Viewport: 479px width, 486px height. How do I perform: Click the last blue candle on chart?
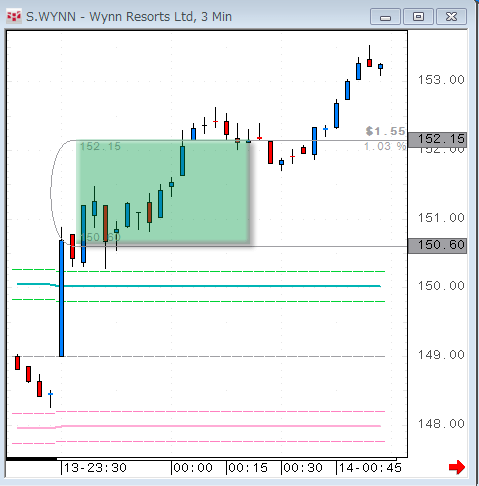pos(380,66)
